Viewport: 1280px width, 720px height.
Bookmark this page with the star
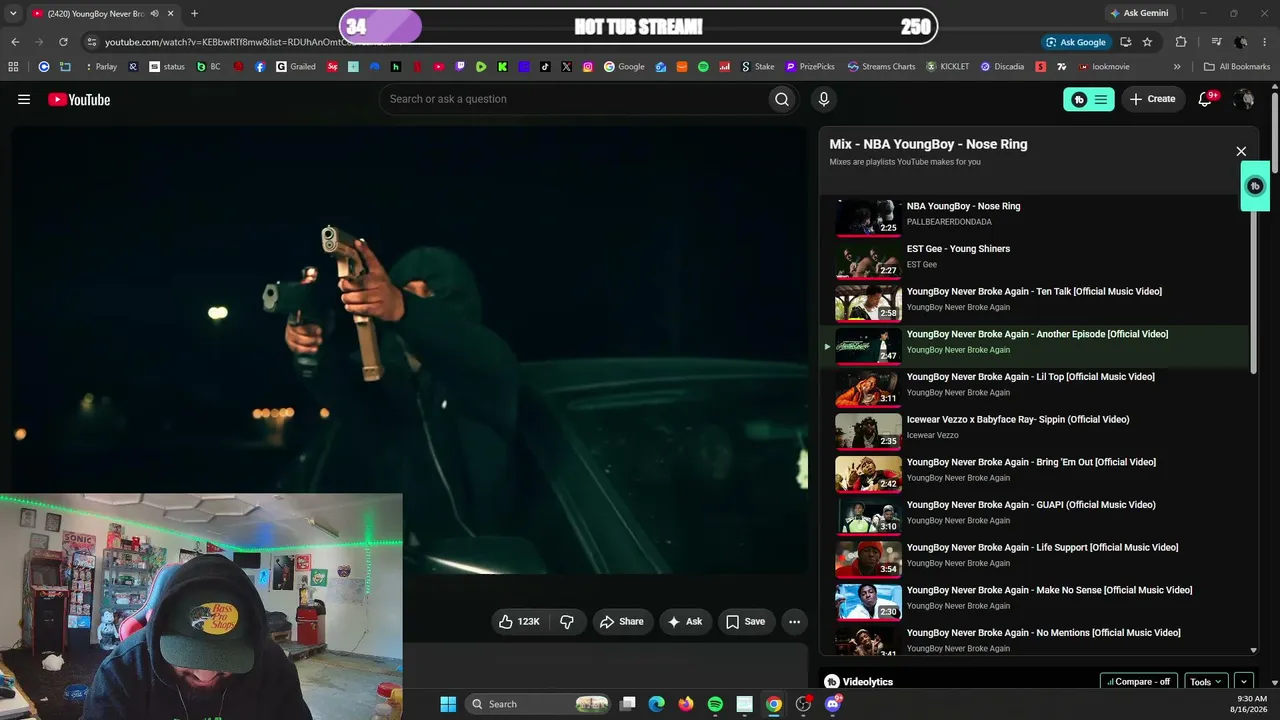[1147, 42]
